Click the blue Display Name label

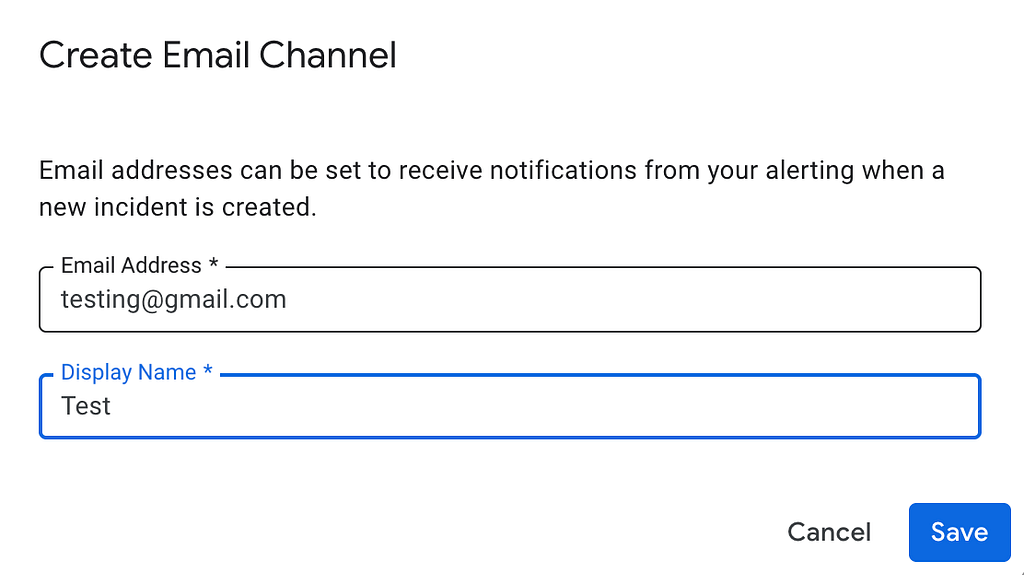[128, 372]
